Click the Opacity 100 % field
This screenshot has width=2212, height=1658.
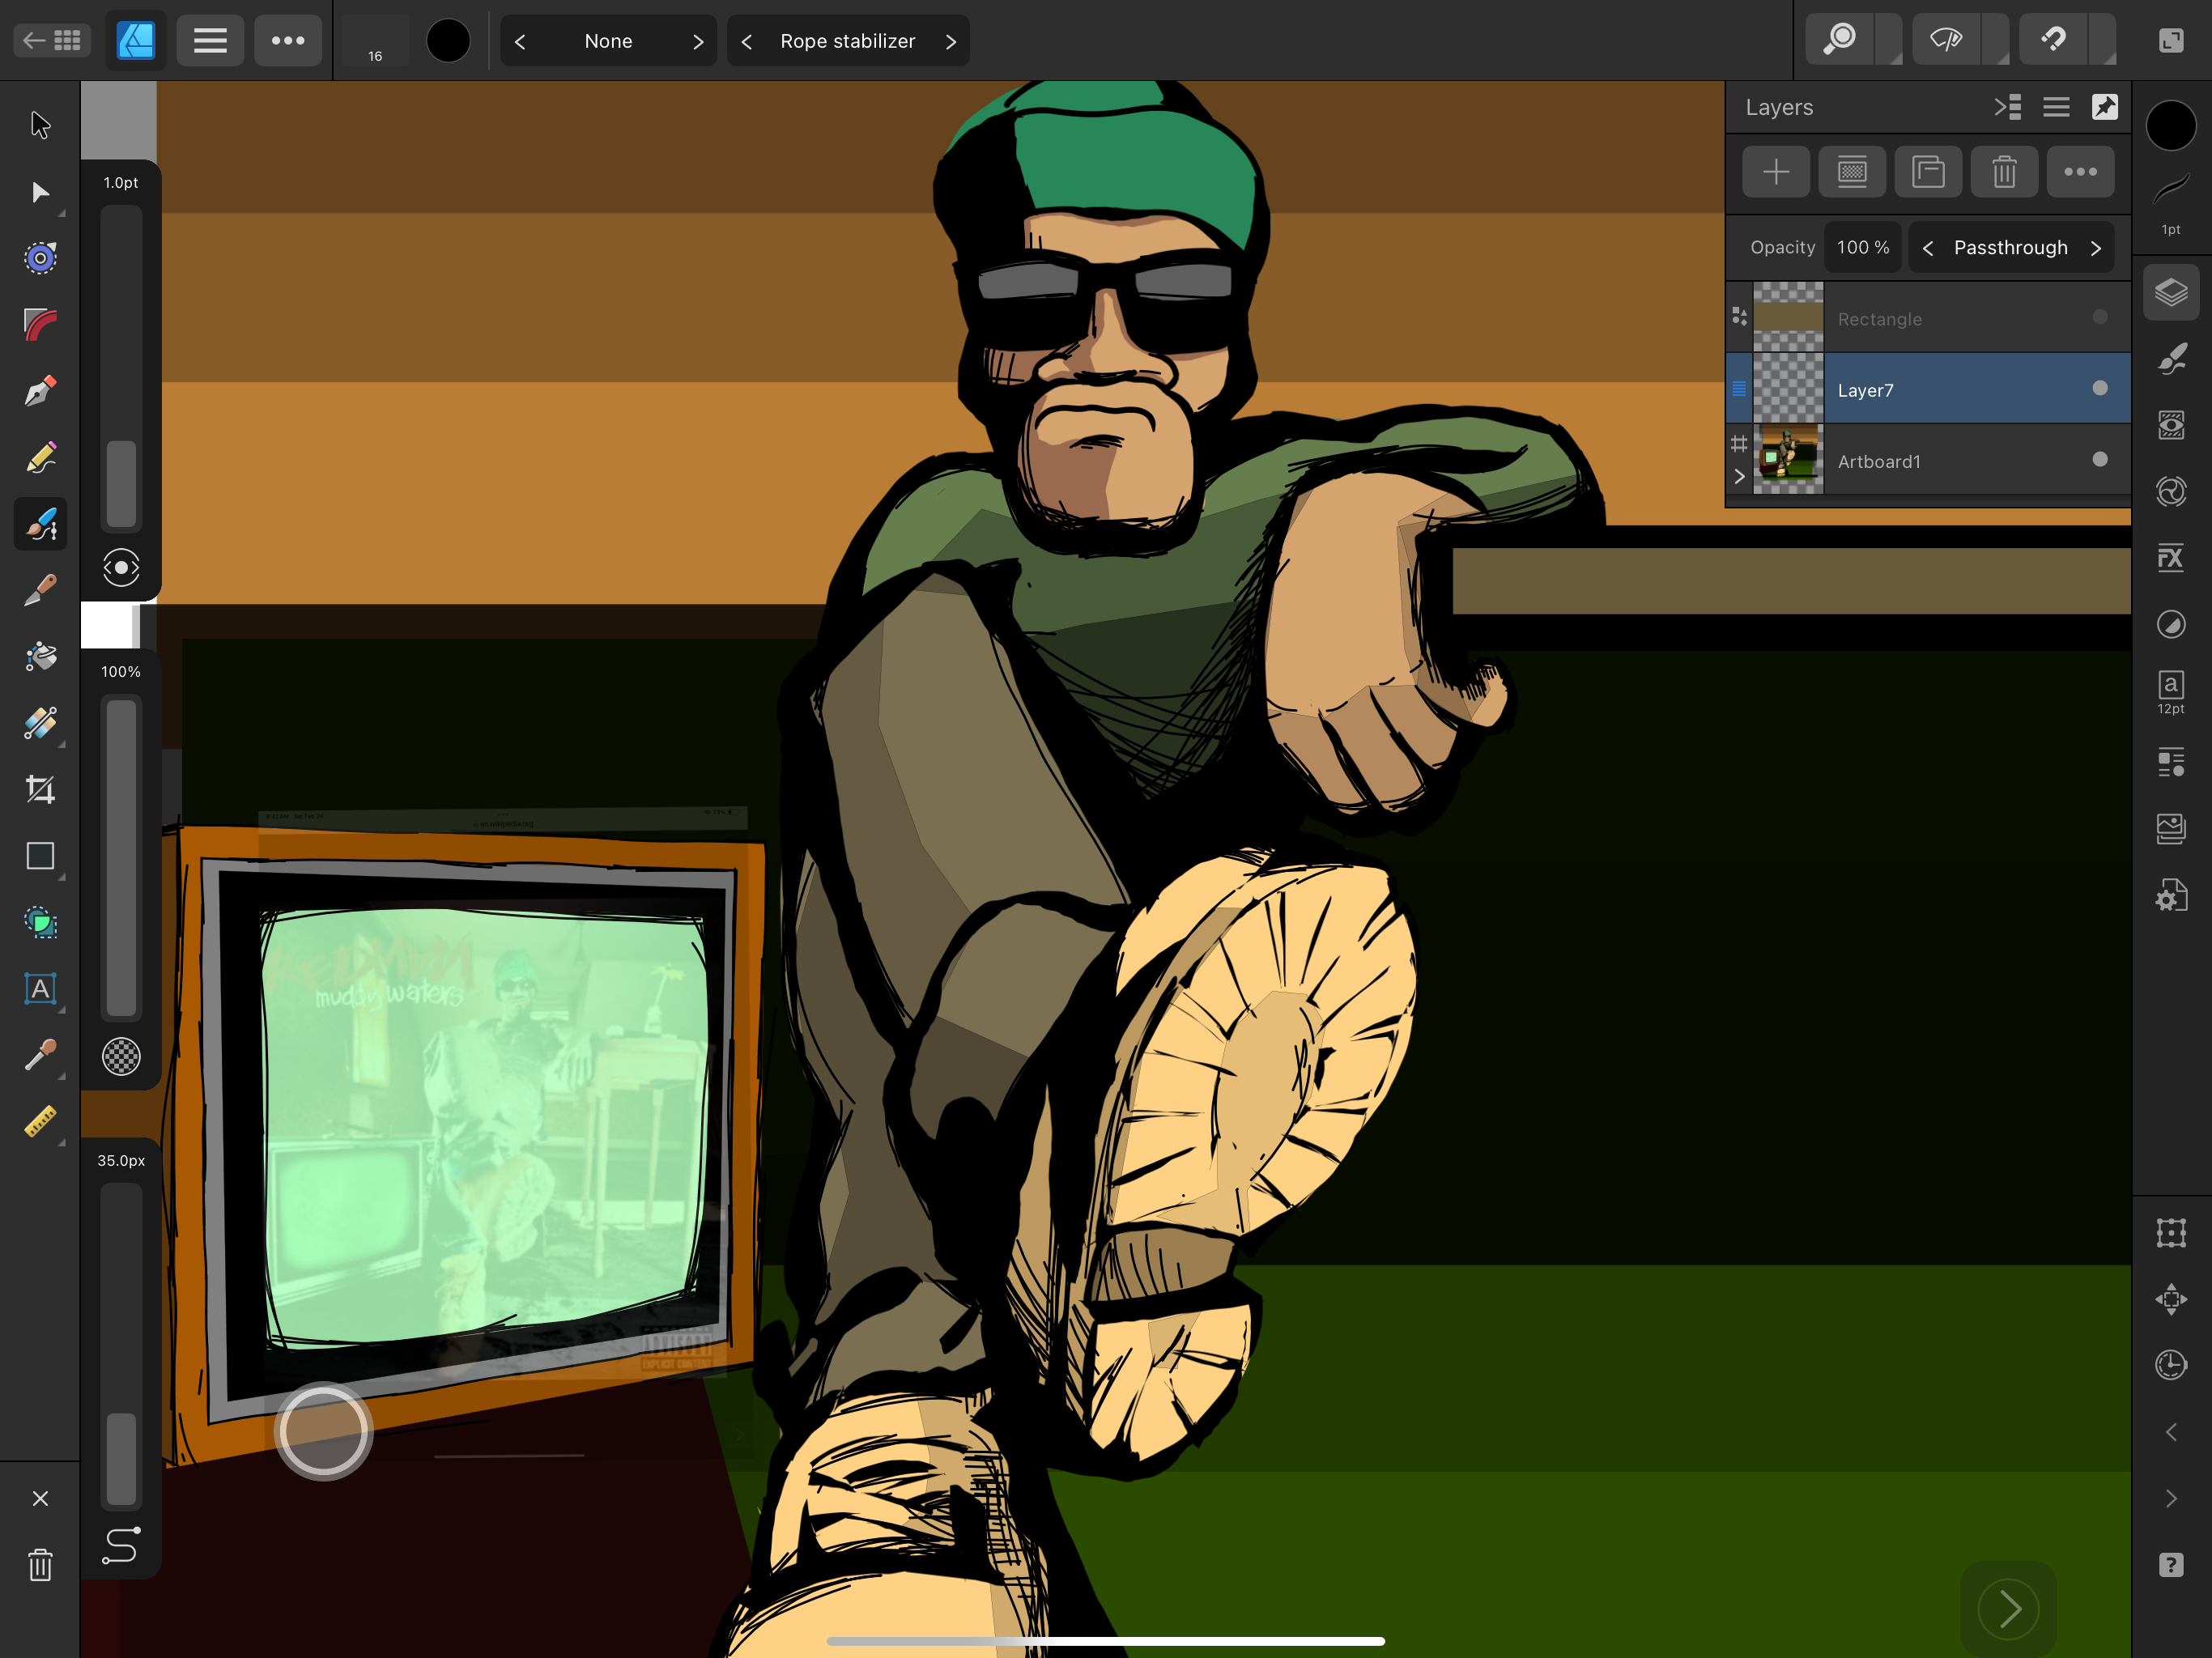pyautogui.click(x=1862, y=247)
